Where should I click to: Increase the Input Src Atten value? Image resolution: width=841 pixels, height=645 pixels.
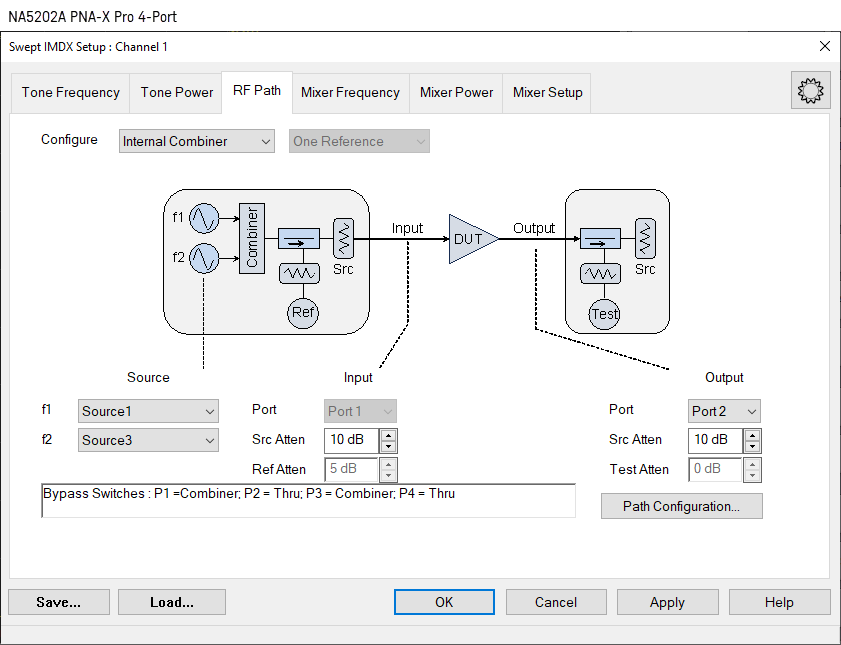coord(388,434)
